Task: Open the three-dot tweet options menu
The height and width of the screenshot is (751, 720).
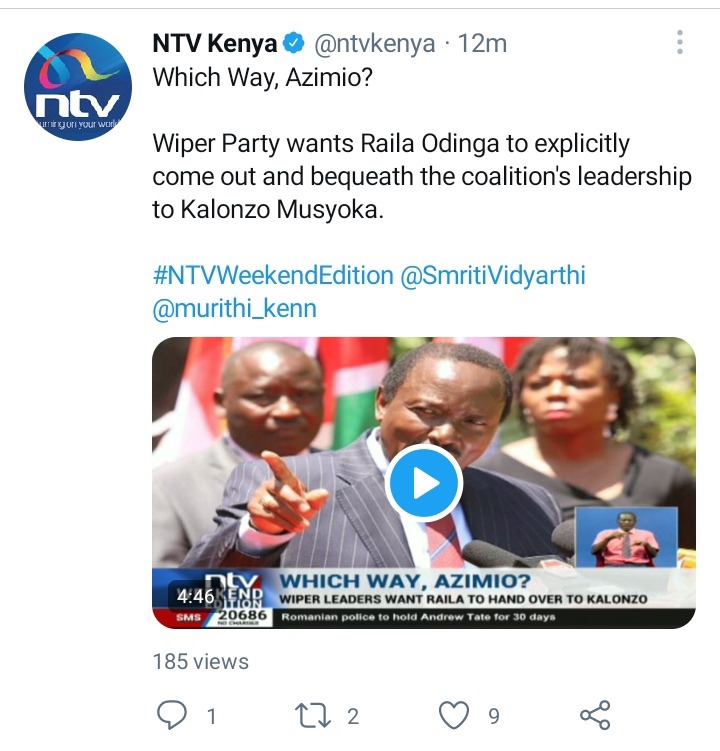Action: coord(679,42)
